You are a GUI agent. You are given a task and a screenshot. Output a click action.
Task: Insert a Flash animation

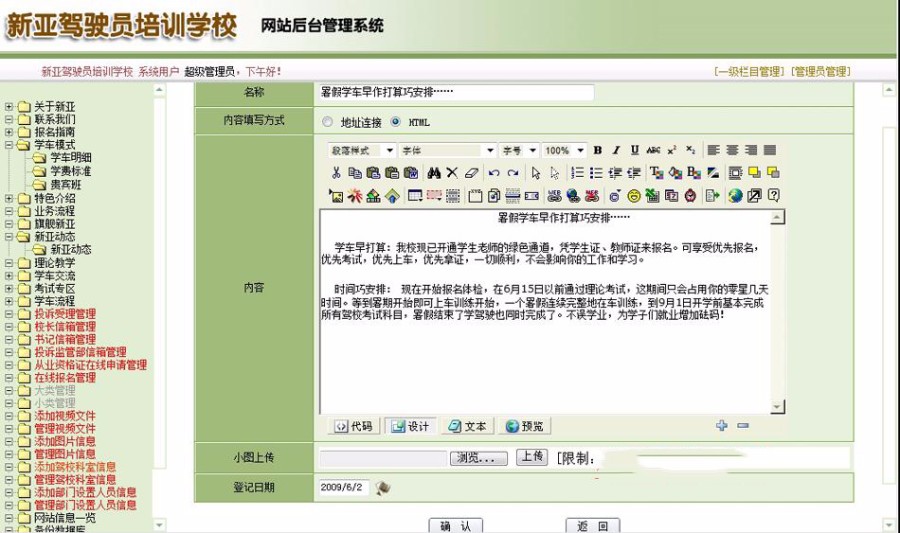(x=355, y=196)
